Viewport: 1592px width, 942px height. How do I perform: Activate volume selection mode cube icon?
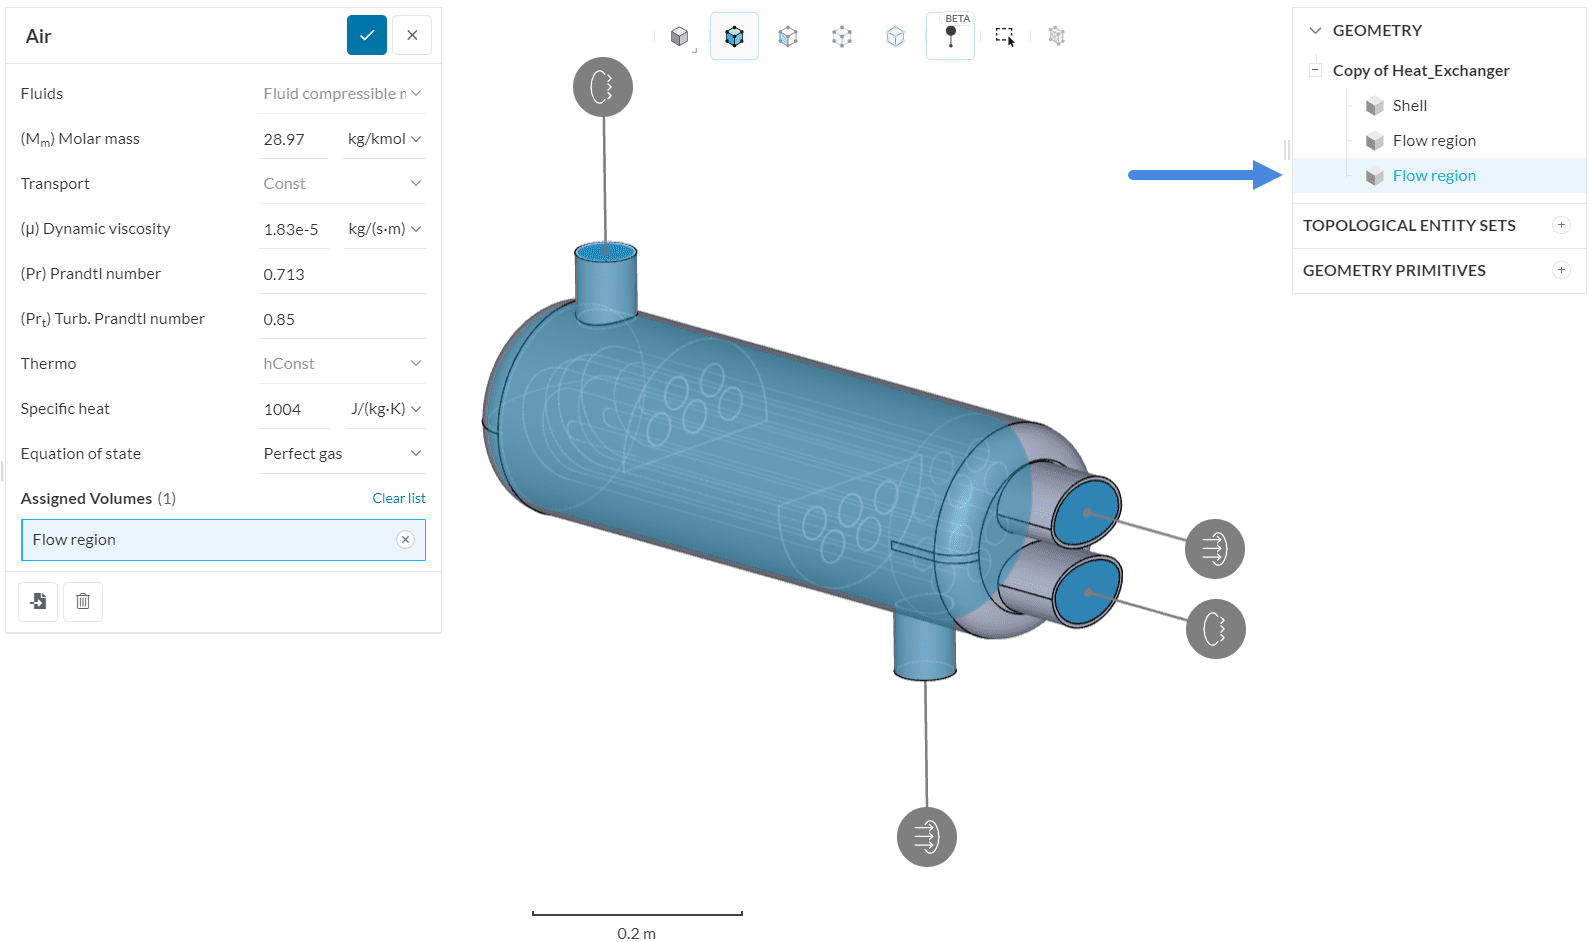point(734,37)
